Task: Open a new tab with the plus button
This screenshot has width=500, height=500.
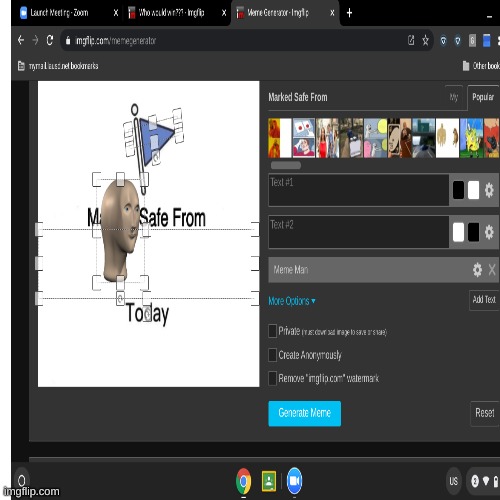Action: point(349,13)
